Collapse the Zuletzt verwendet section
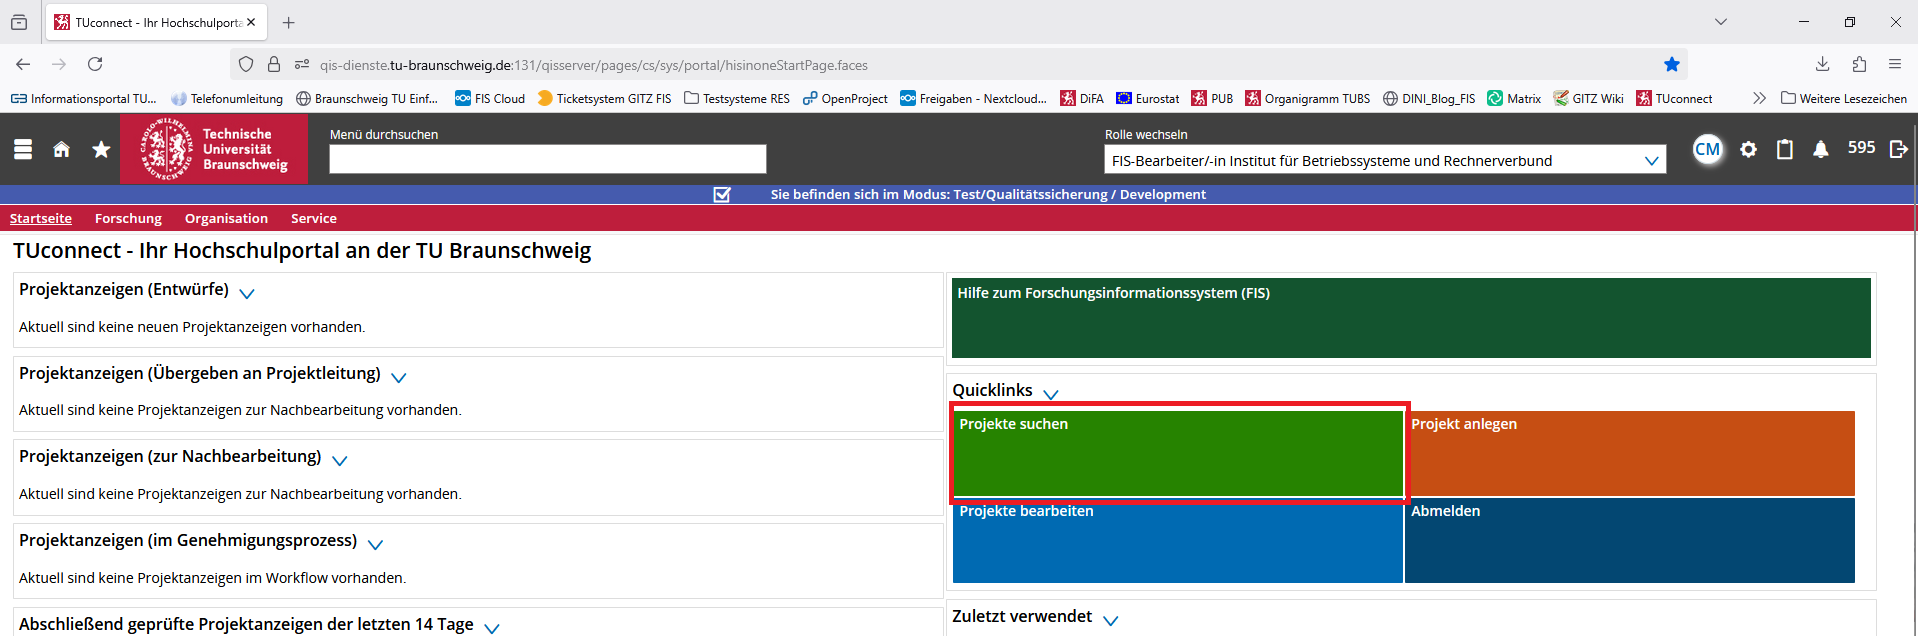1918x636 pixels. point(1111,620)
